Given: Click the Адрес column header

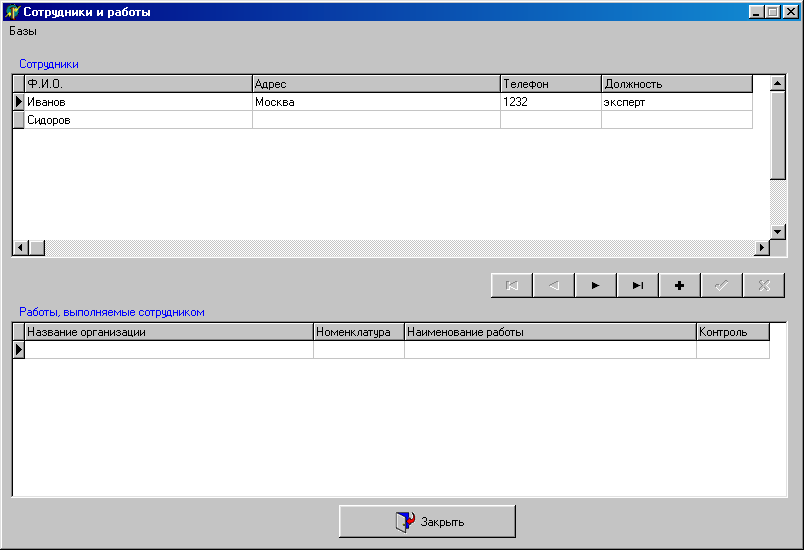Looking at the screenshot, I should pyautogui.click(x=376, y=84).
